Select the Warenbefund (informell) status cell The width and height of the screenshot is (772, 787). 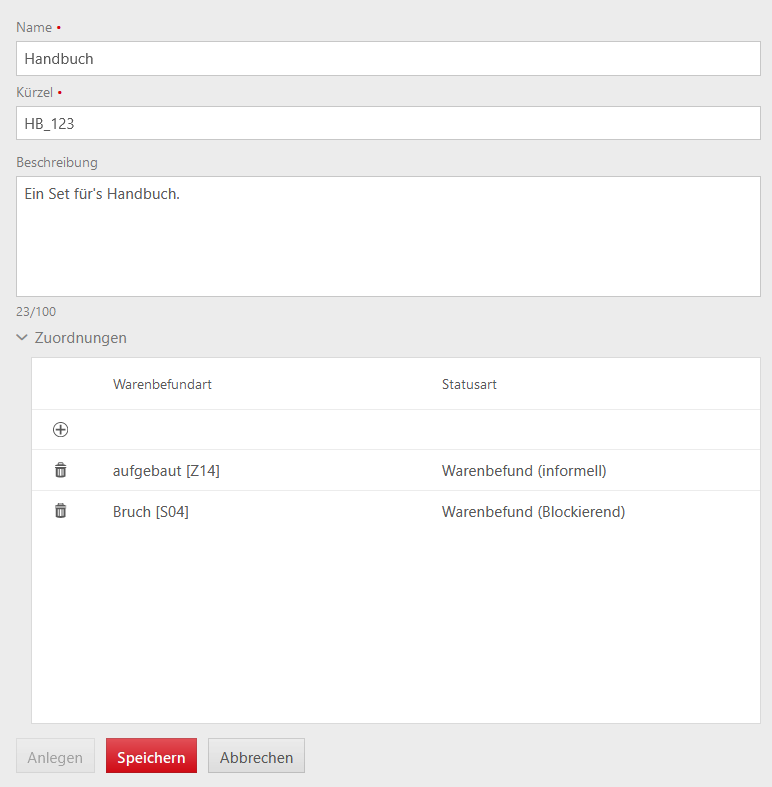click(x=524, y=471)
